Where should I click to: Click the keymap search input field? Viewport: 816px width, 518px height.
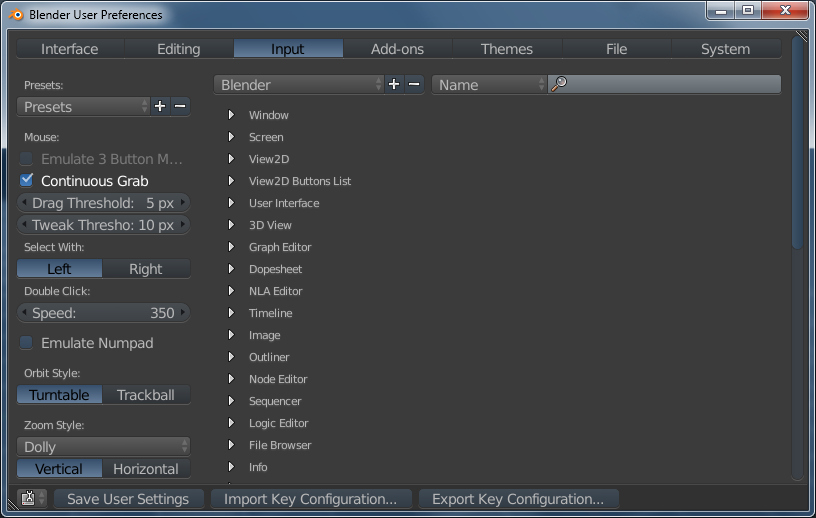point(665,84)
